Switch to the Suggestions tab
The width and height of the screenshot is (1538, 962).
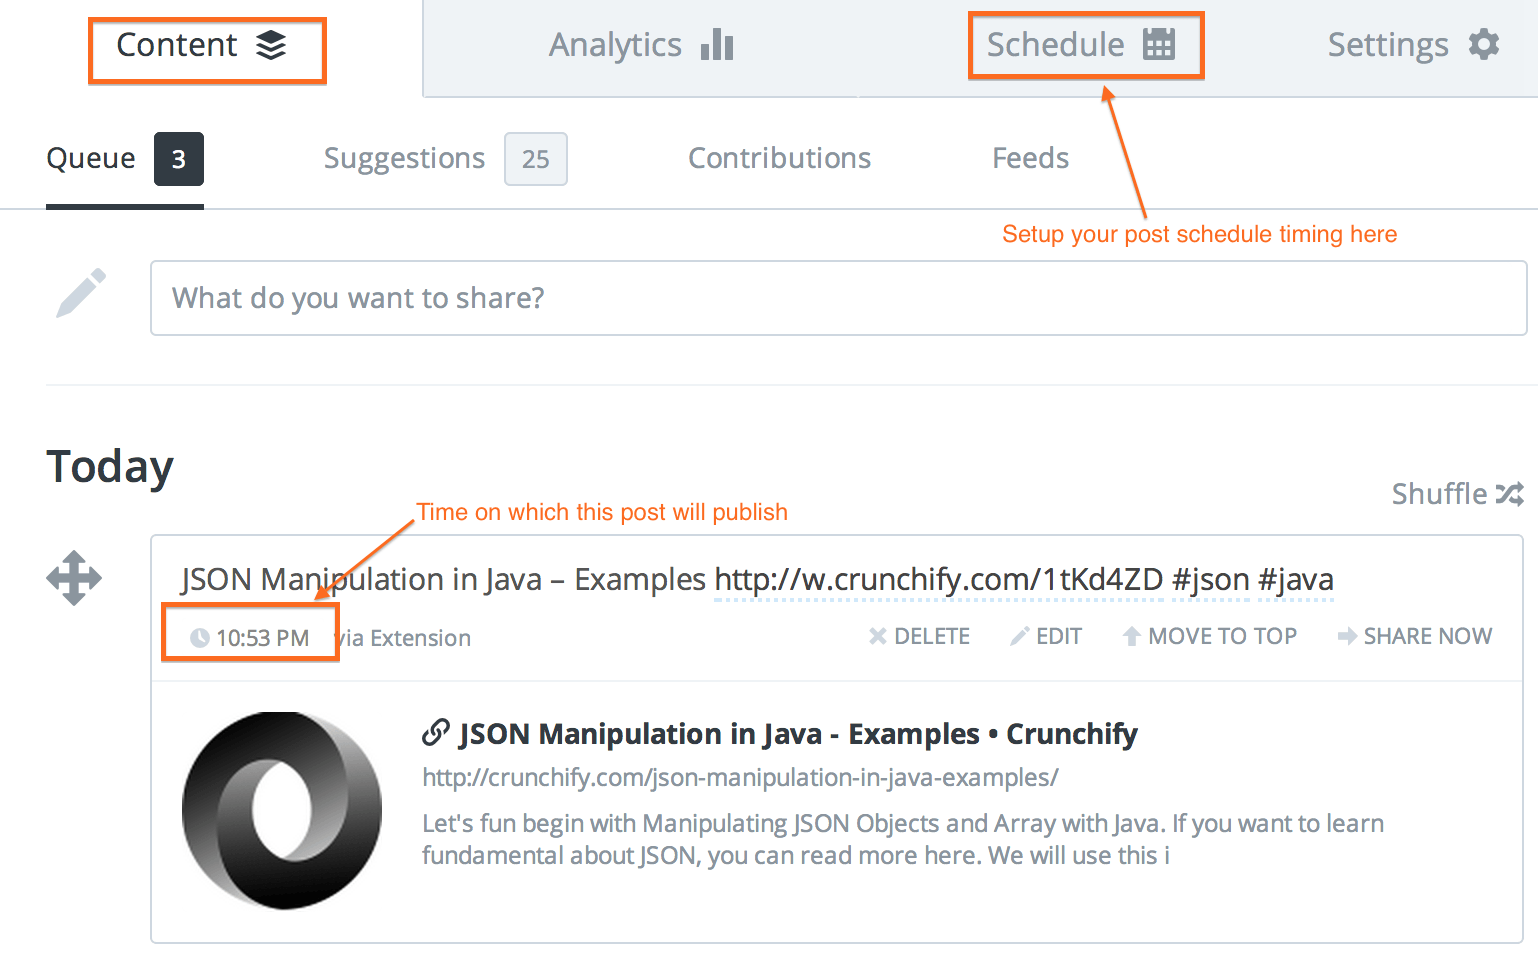coord(445,158)
